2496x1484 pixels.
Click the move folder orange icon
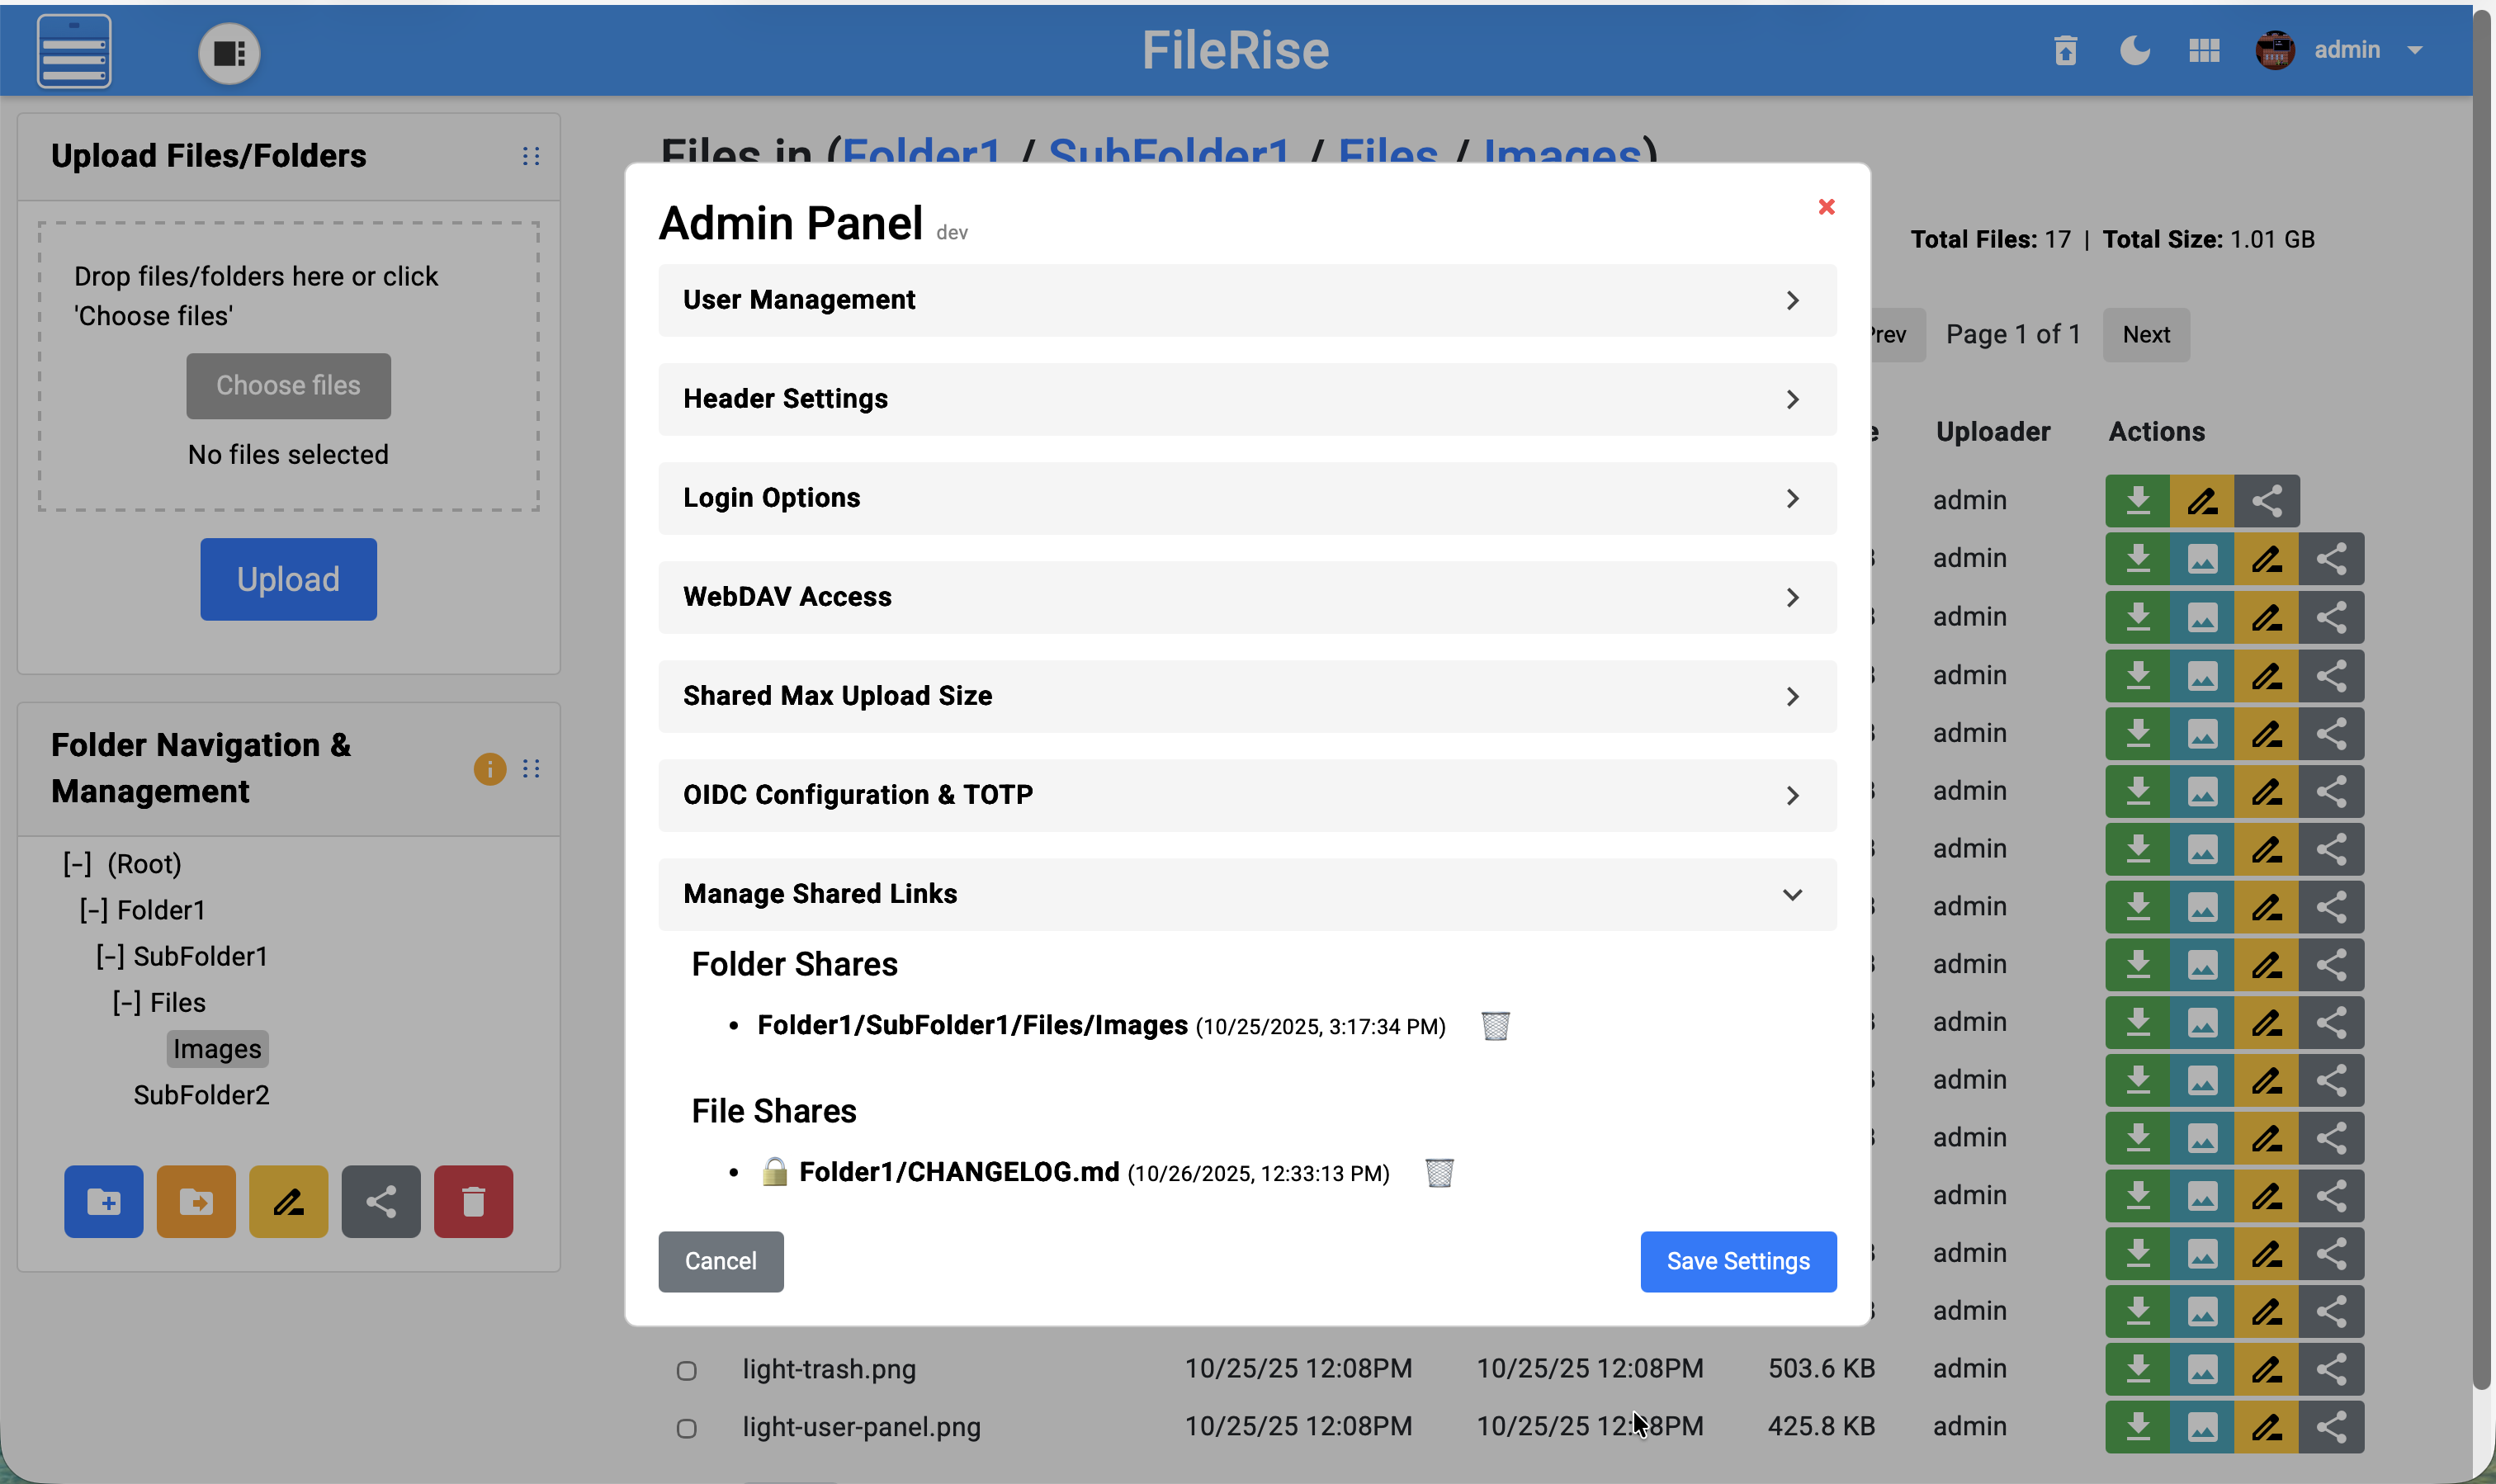click(196, 1201)
